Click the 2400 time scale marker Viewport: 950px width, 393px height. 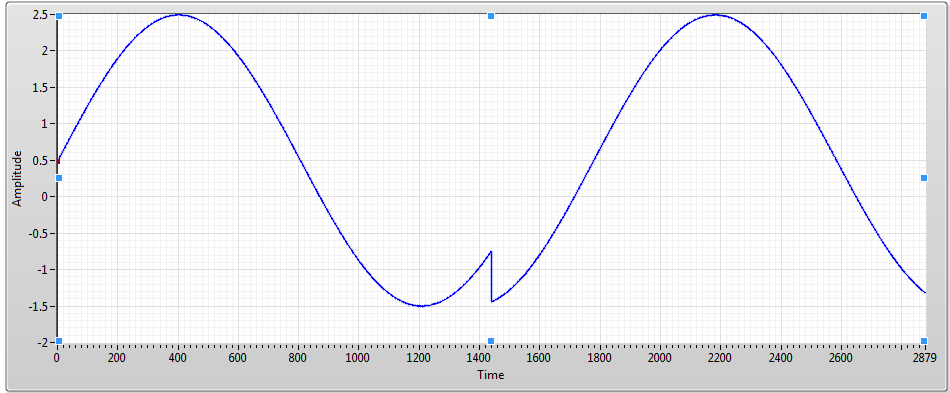pyautogui.click(x=780, y=357)
